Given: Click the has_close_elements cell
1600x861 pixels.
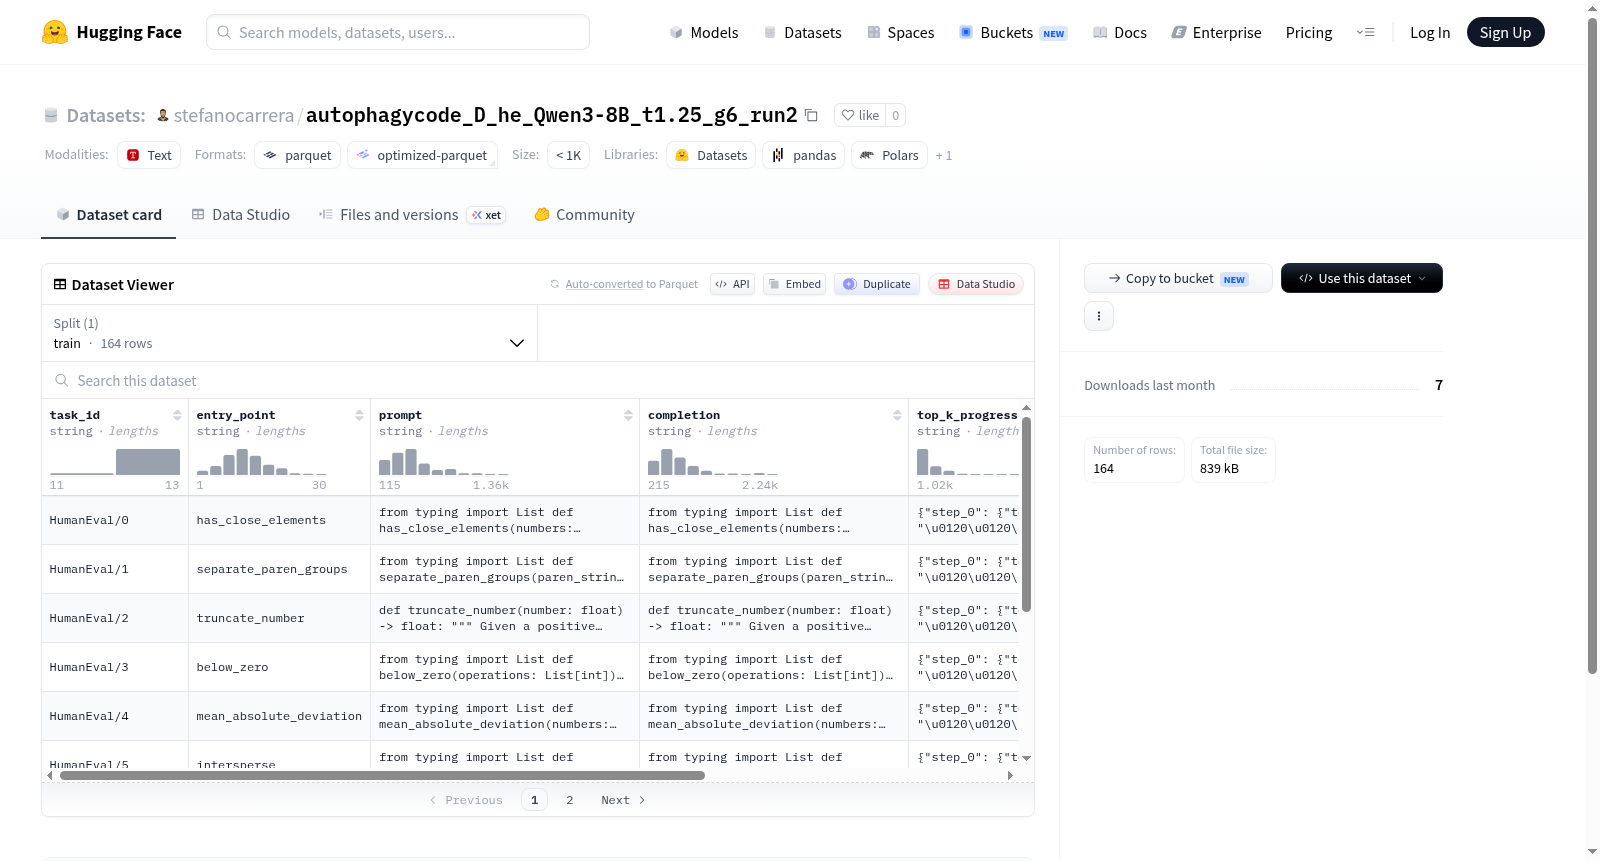Looking at the screenshot, I should tap(279, 520).
